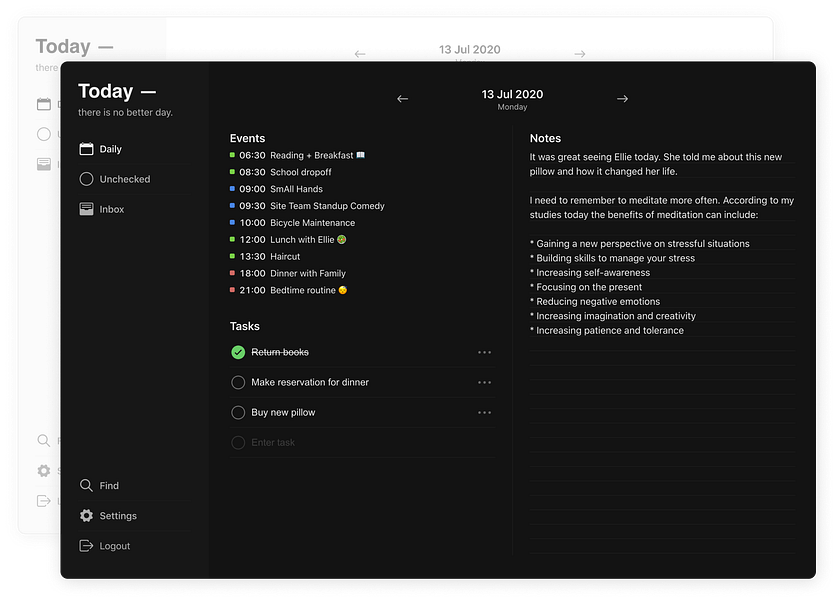Click the Make reservation for dinner text
This screenshot has height=600, width=836.
tap(310, 382)
